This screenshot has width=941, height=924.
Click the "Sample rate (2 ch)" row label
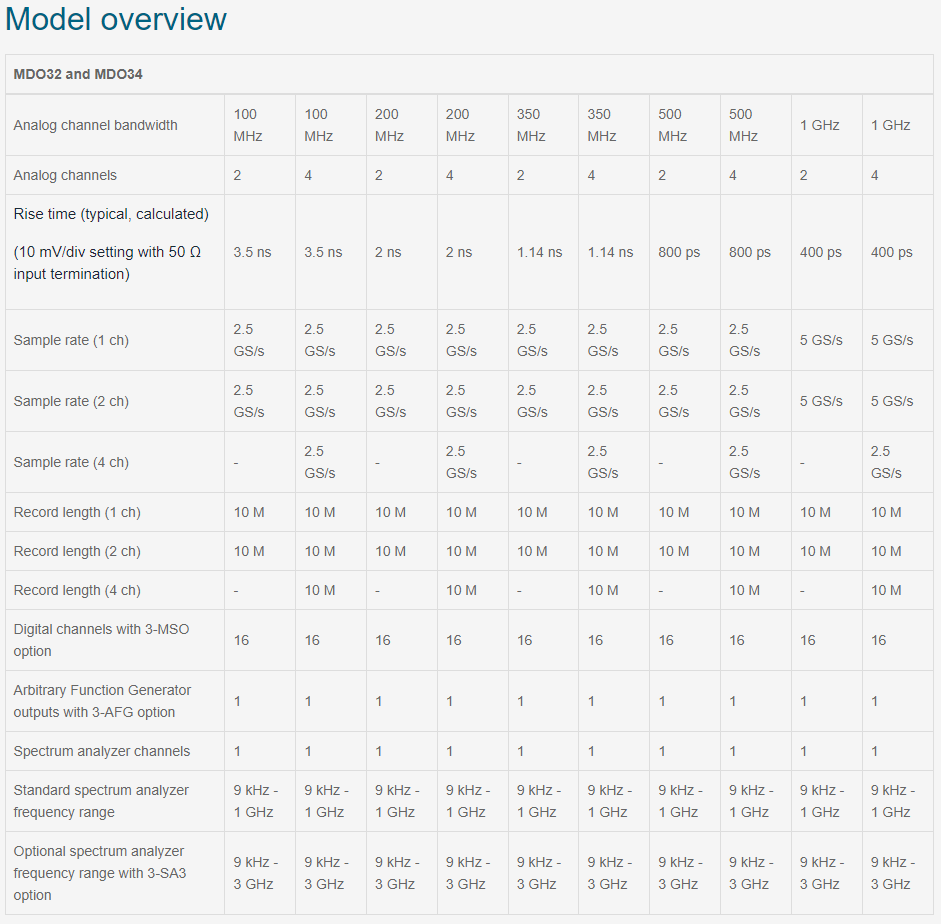tap(71, 401)
